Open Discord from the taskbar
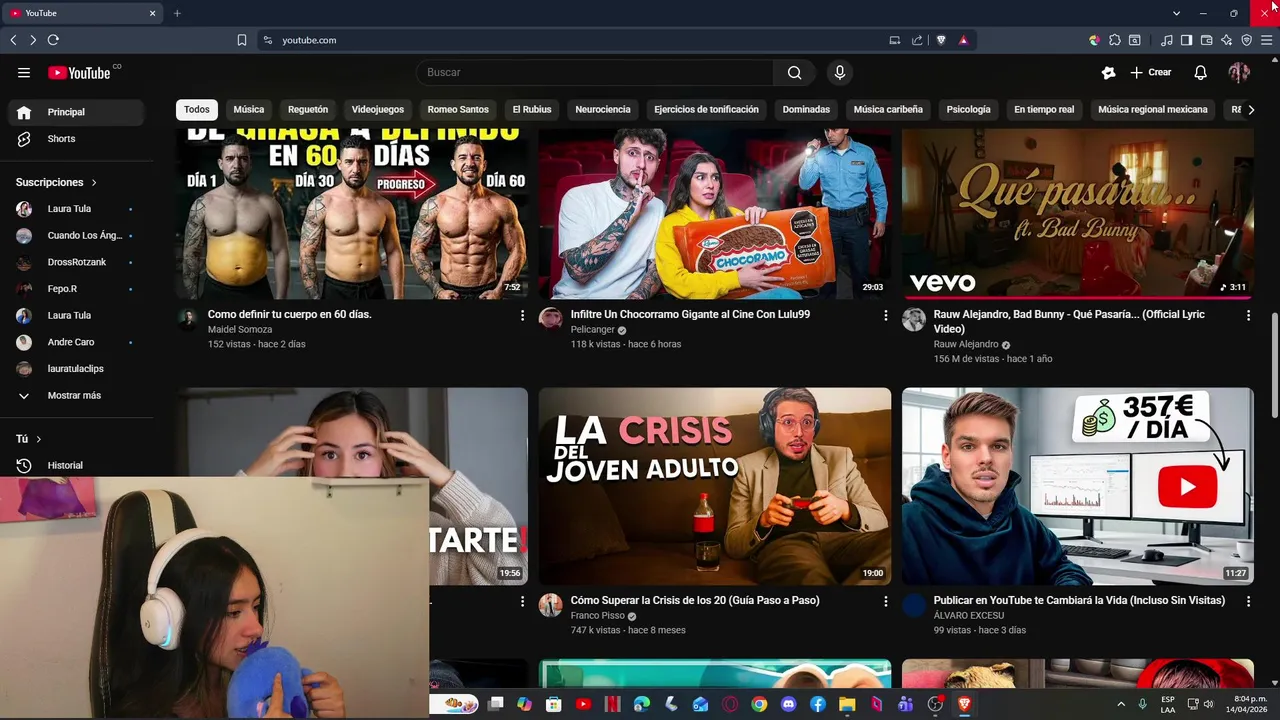 (788, 704)
